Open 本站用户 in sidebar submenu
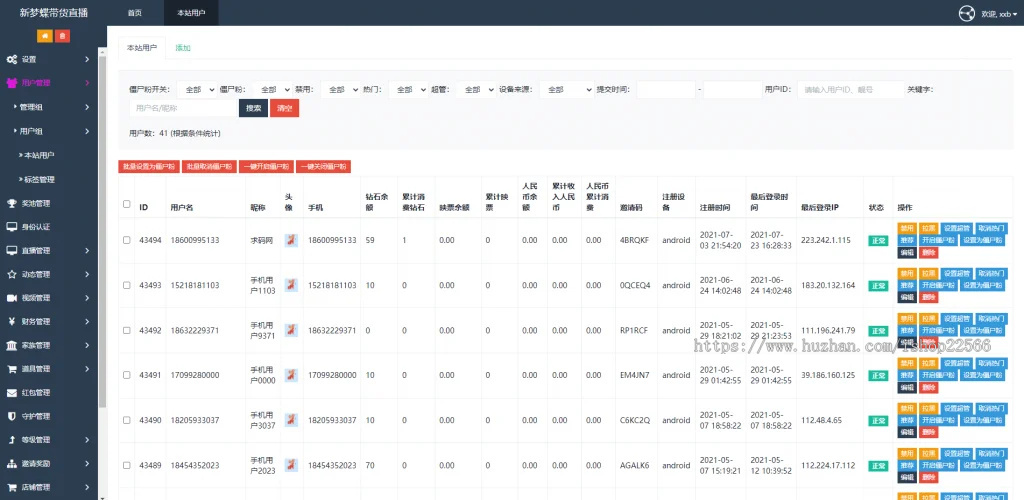The width and height of the screenshot is (1024, 500). [39, 155]
